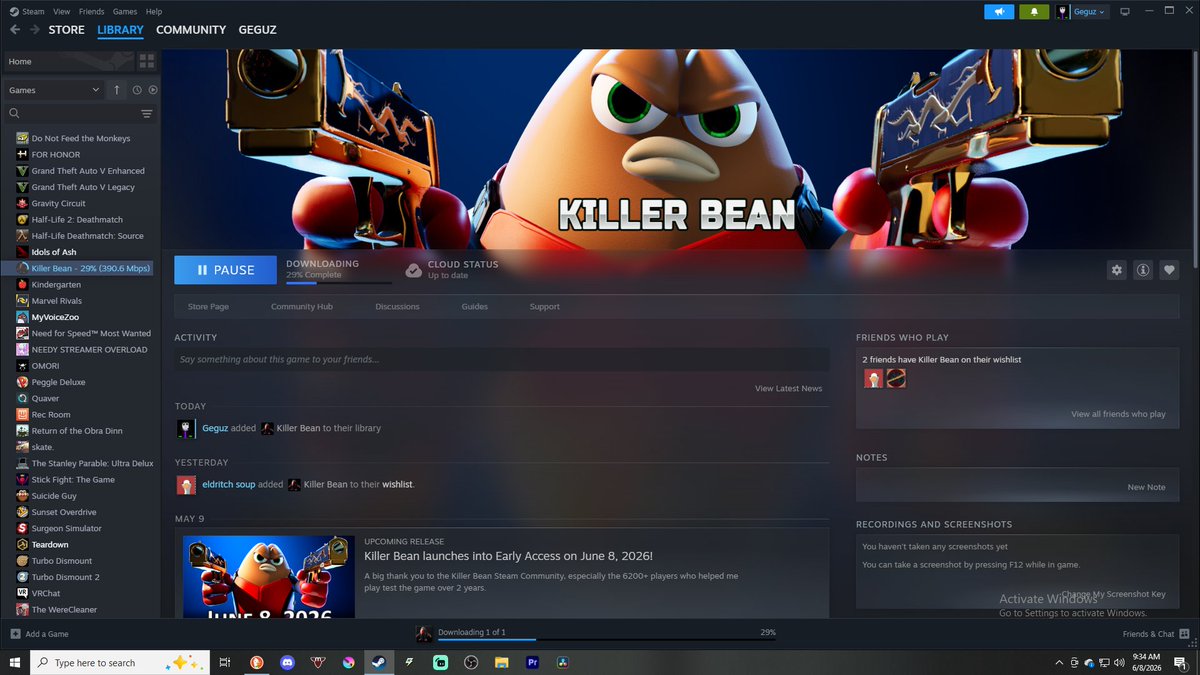Viewport: 1200px width, 675px height.
Task: Open the Windows Start menu
Action: [15, 662]
